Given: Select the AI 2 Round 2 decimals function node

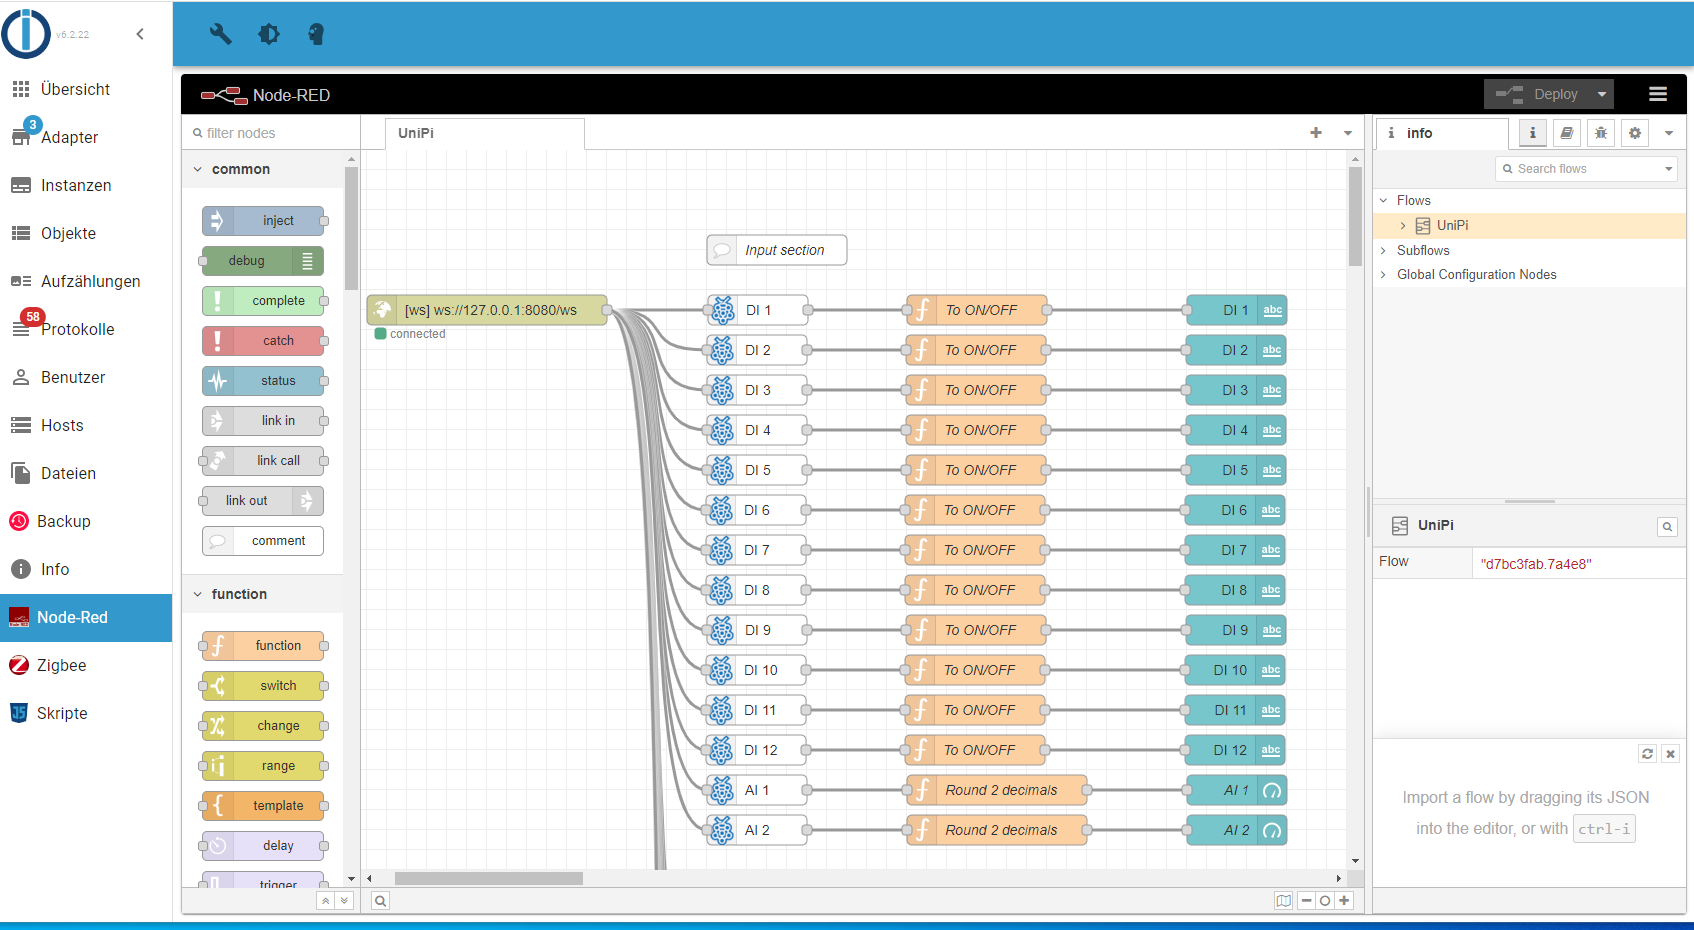Looking at the screenshot, I should click(x=996, y=830).
